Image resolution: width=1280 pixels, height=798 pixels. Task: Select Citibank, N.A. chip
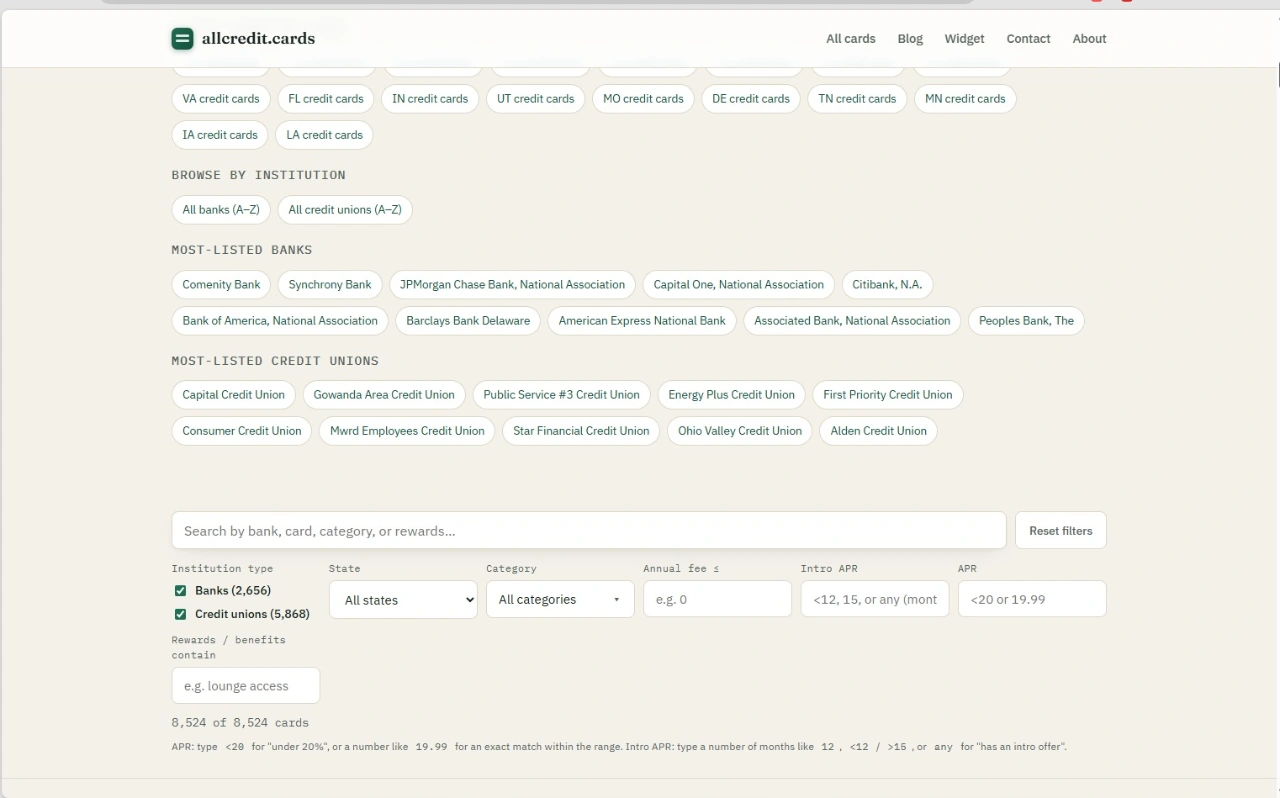click(x=887, y=285)
